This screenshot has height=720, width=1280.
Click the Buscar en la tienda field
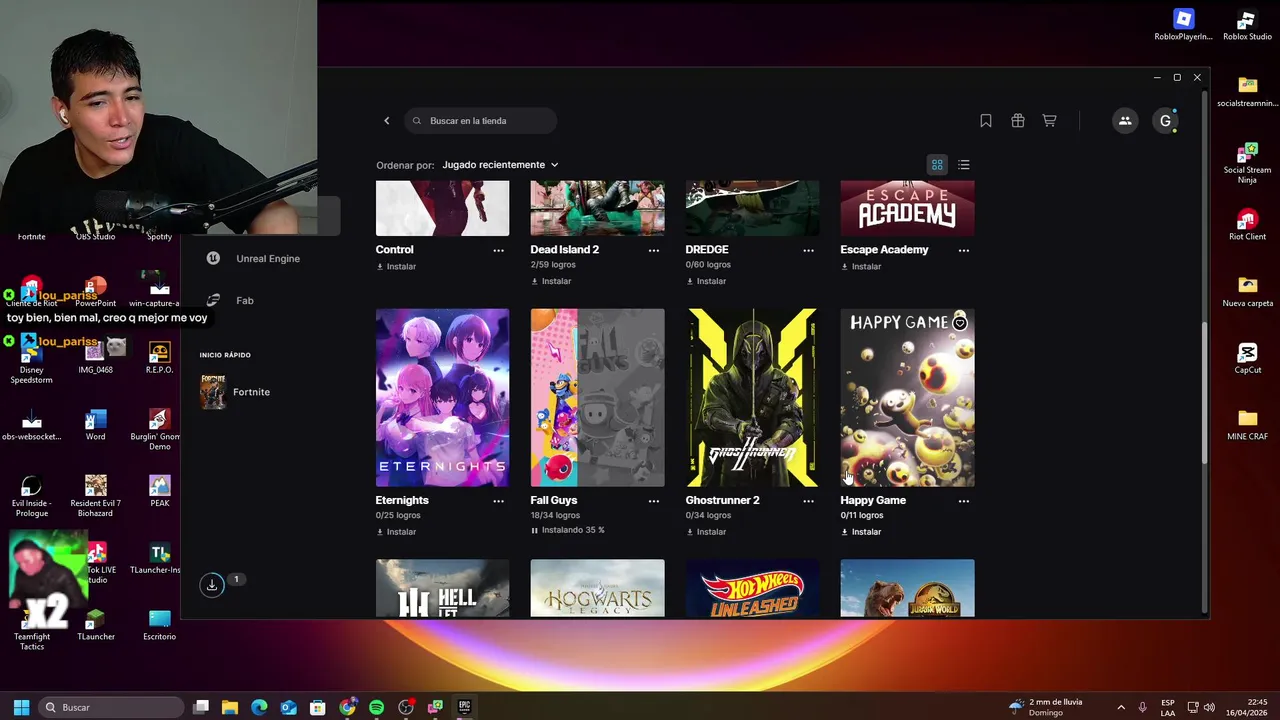point(481,121)
